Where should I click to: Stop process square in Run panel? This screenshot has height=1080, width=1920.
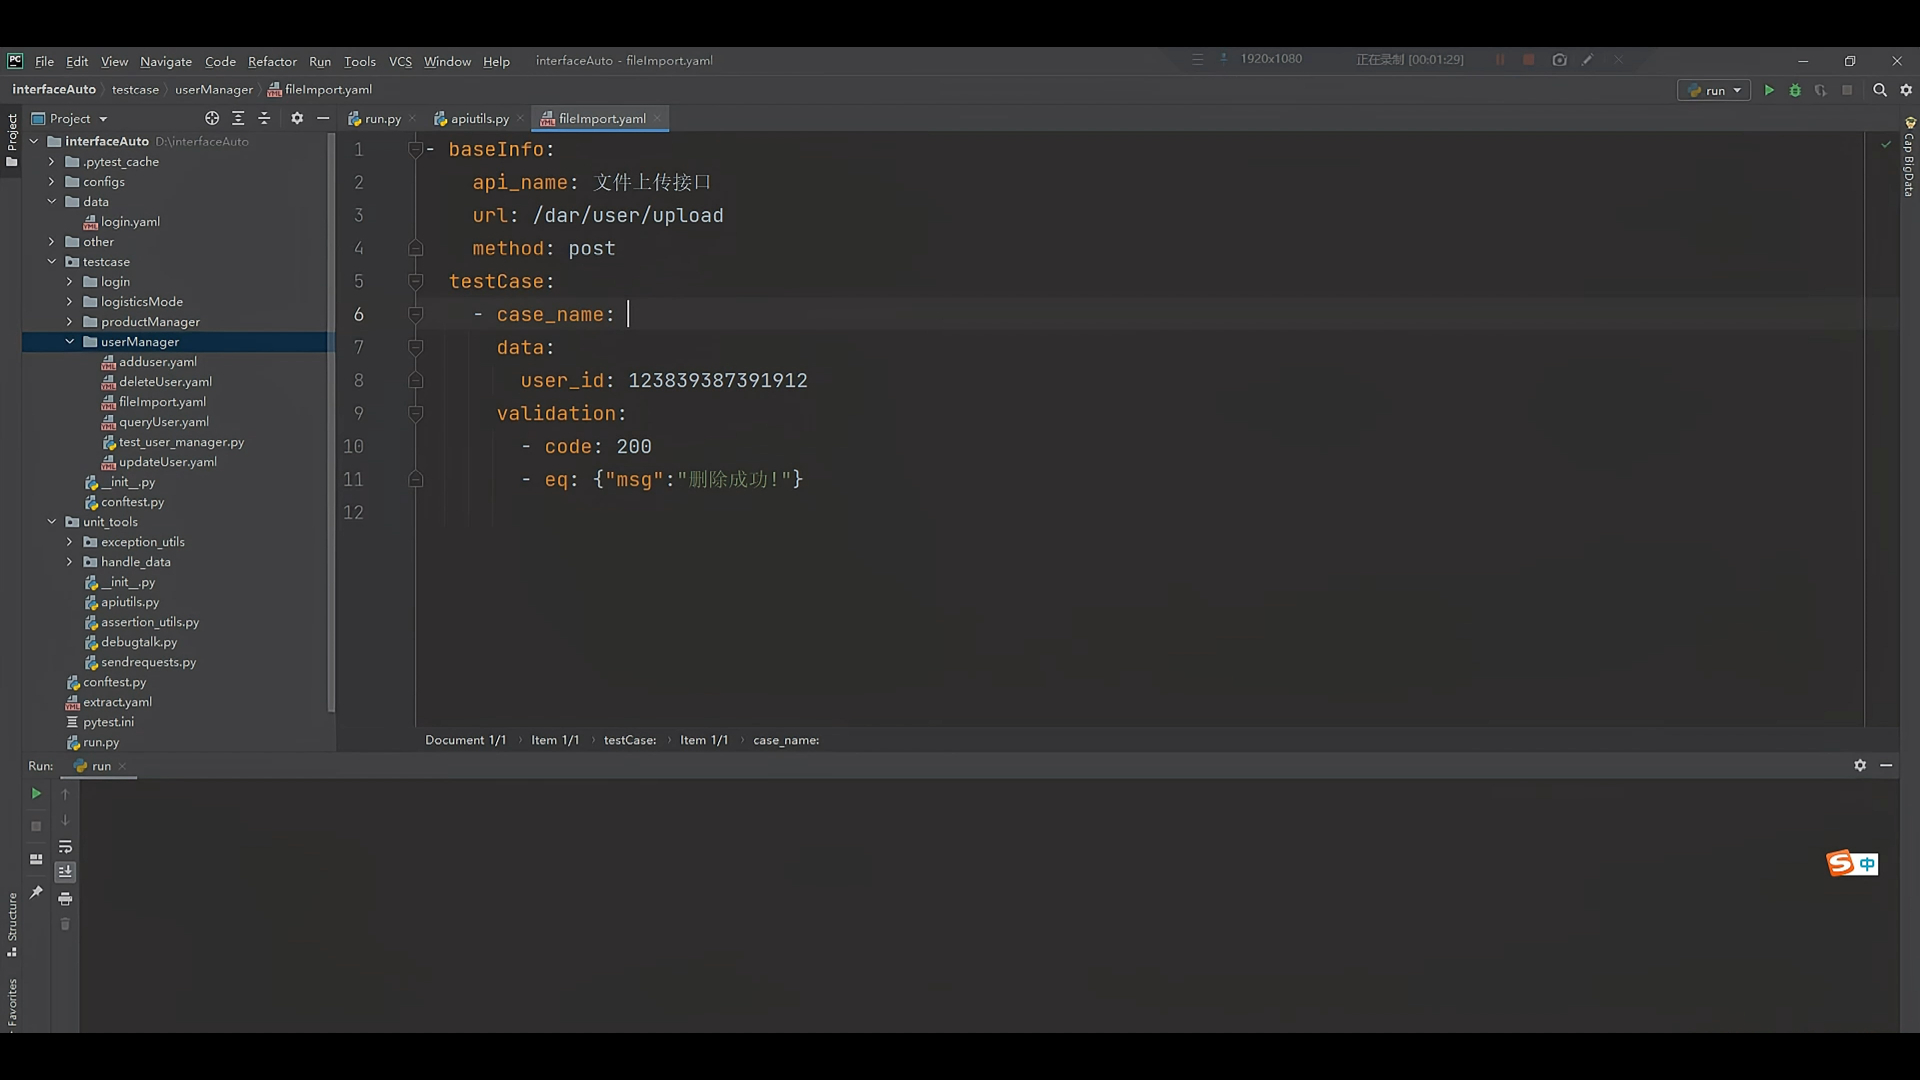pos(36,826)
